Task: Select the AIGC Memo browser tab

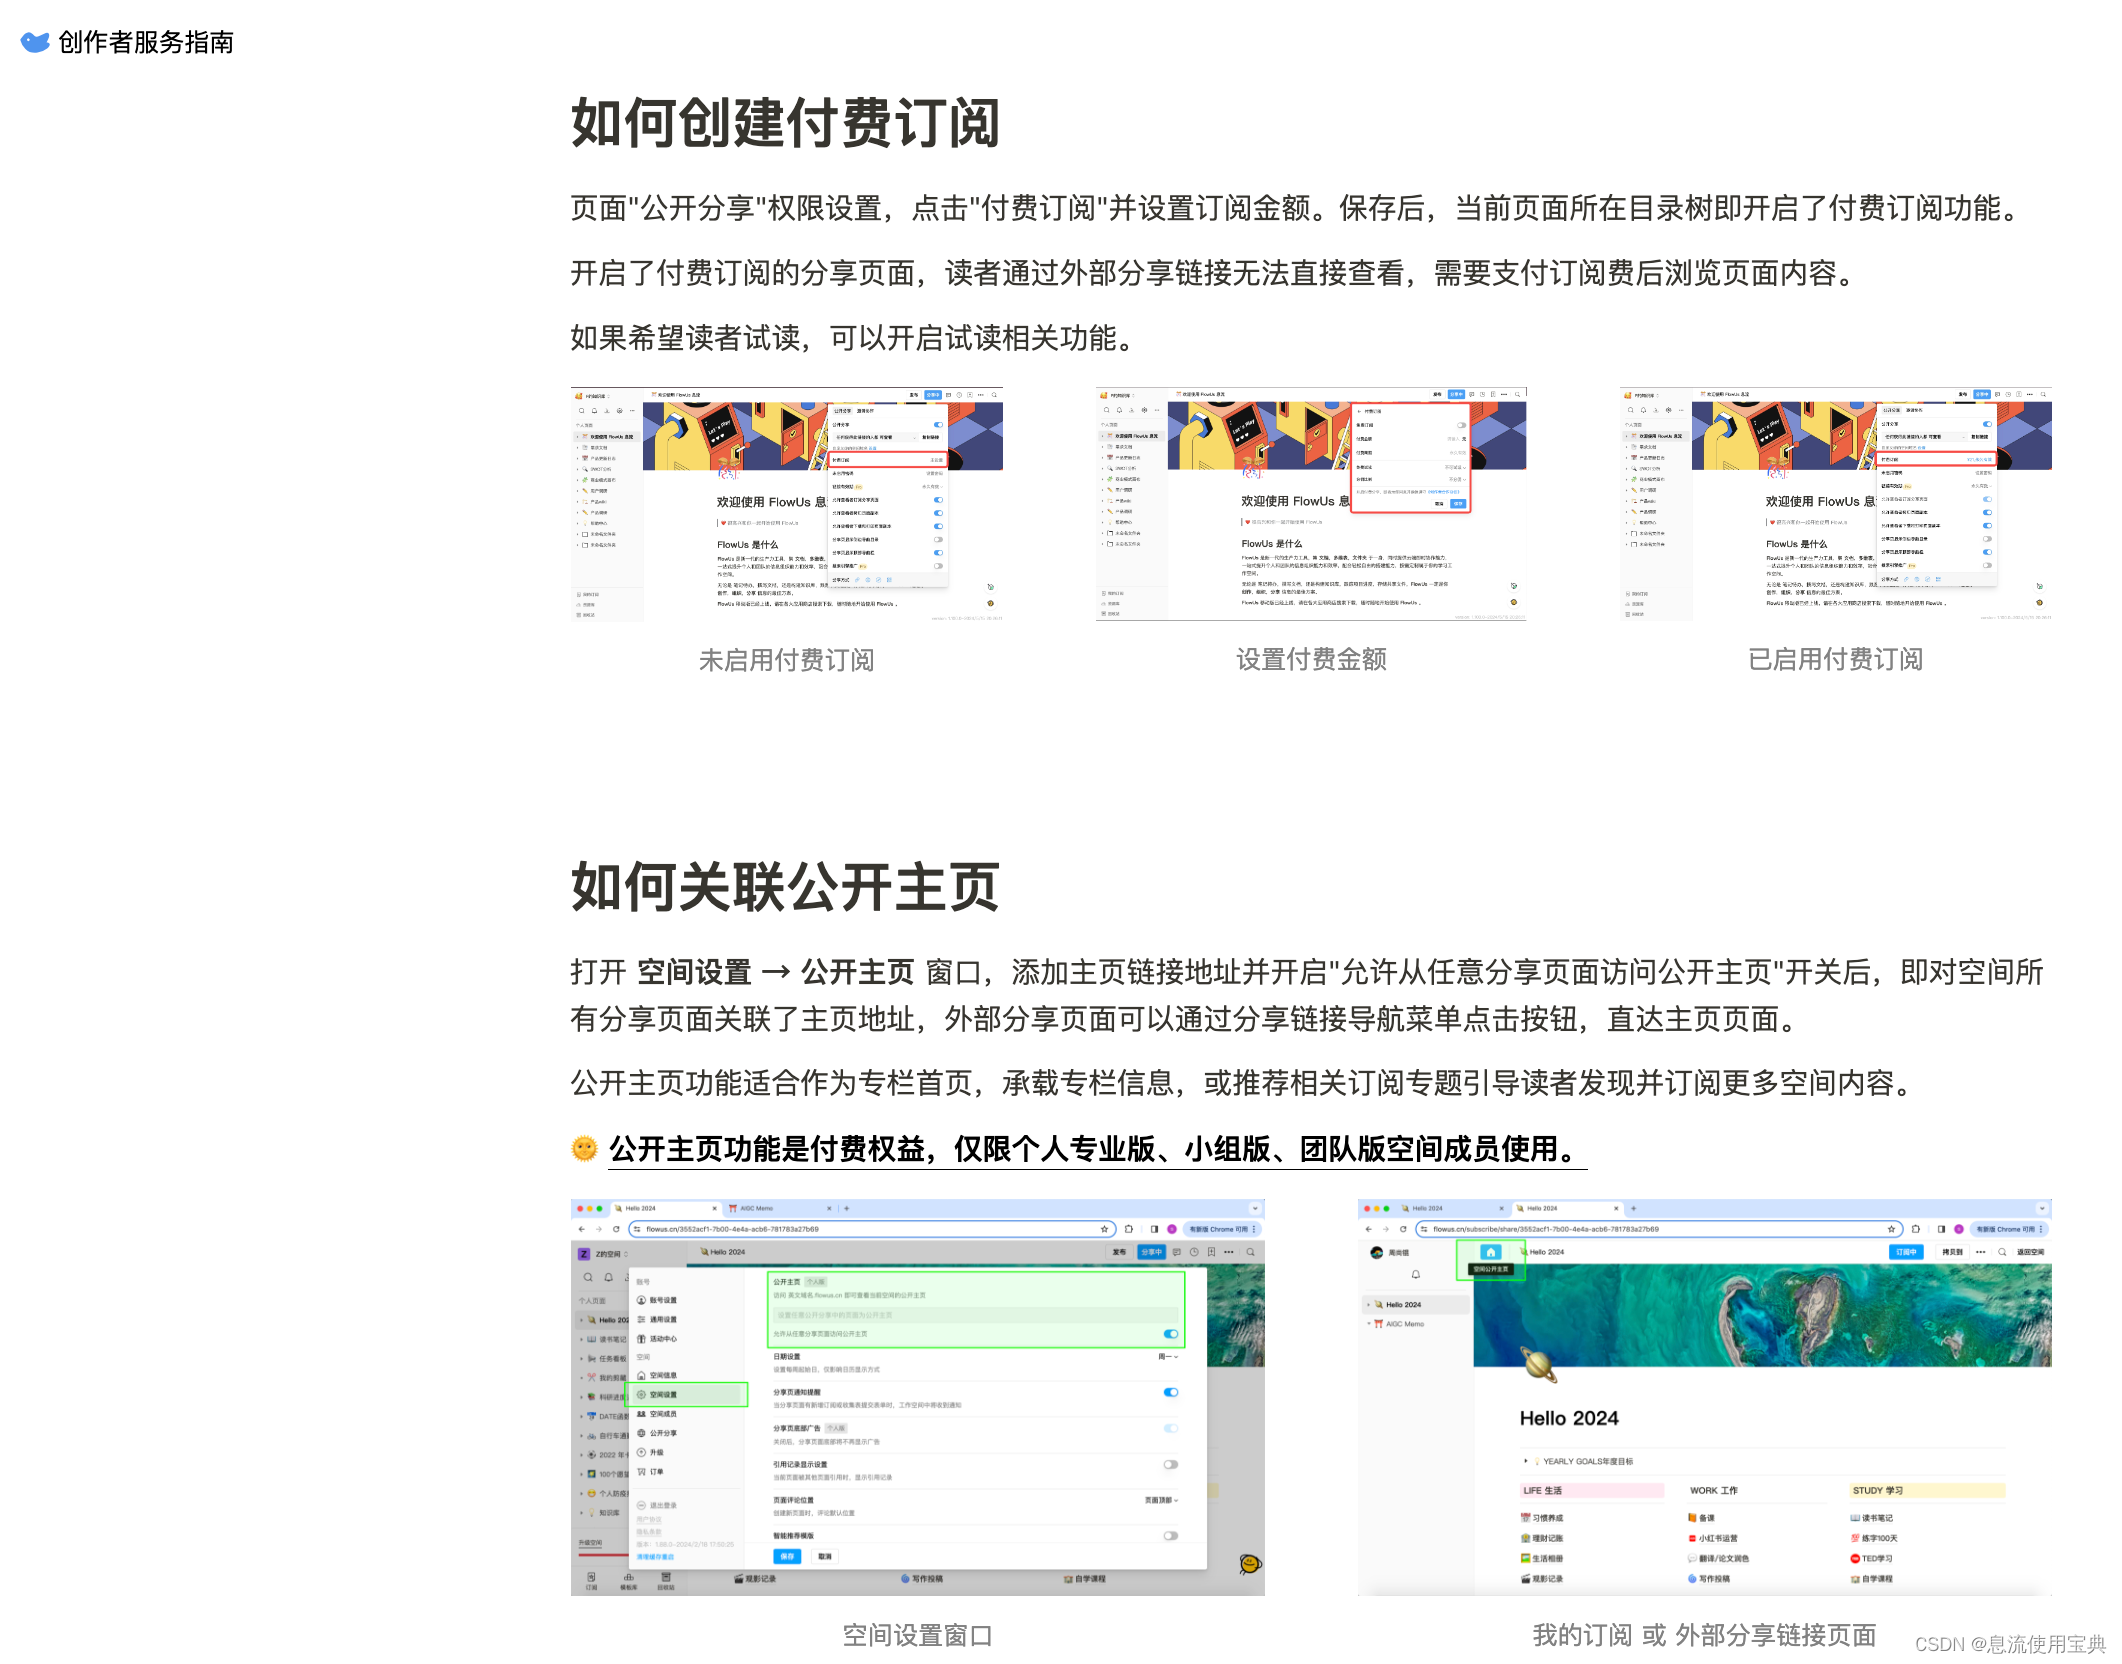Action: (756, 1208)
